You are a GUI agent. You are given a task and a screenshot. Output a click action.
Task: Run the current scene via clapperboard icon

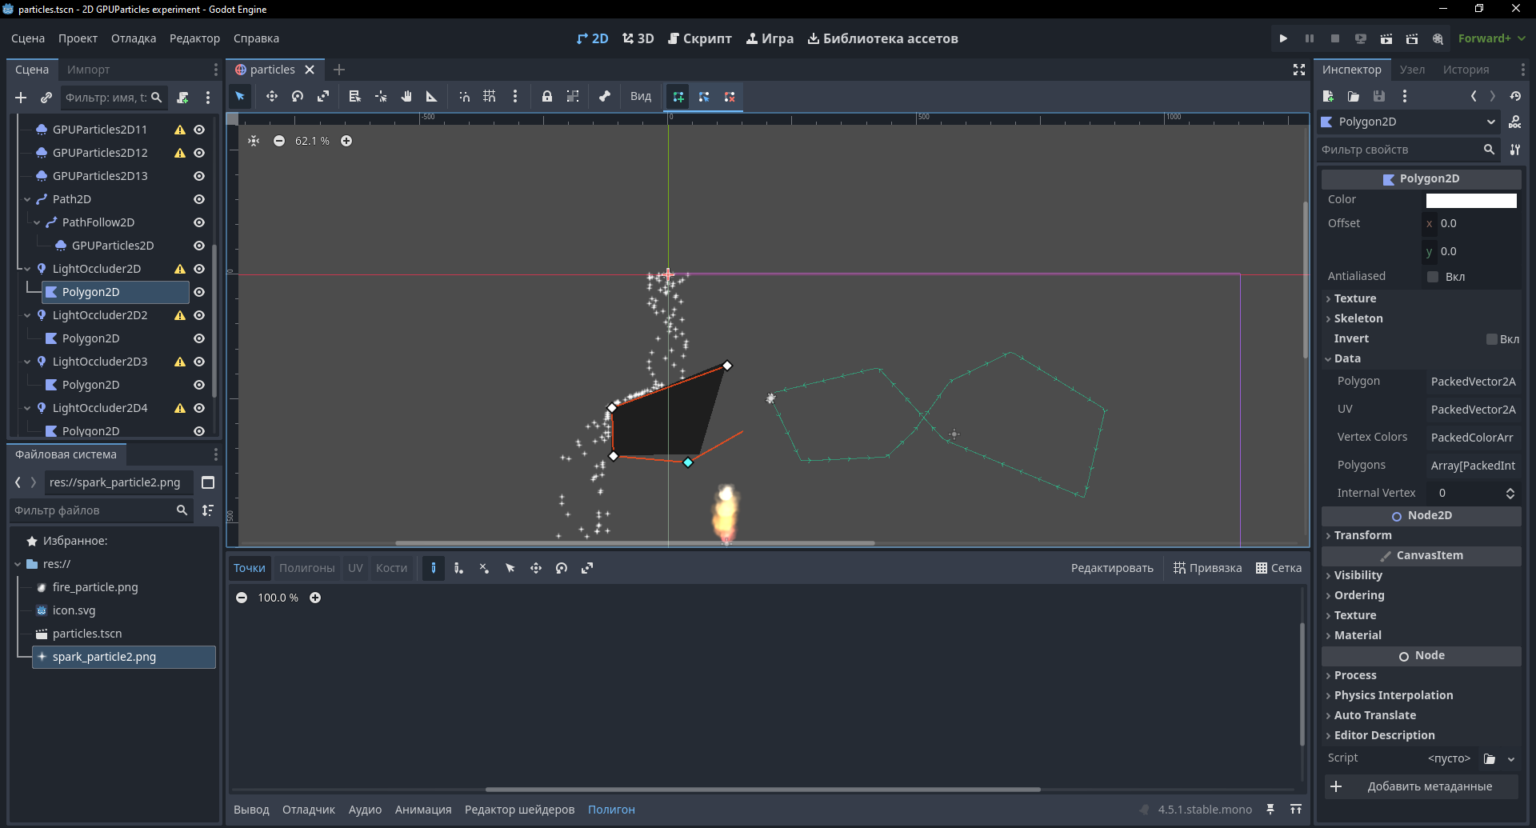1386,39
